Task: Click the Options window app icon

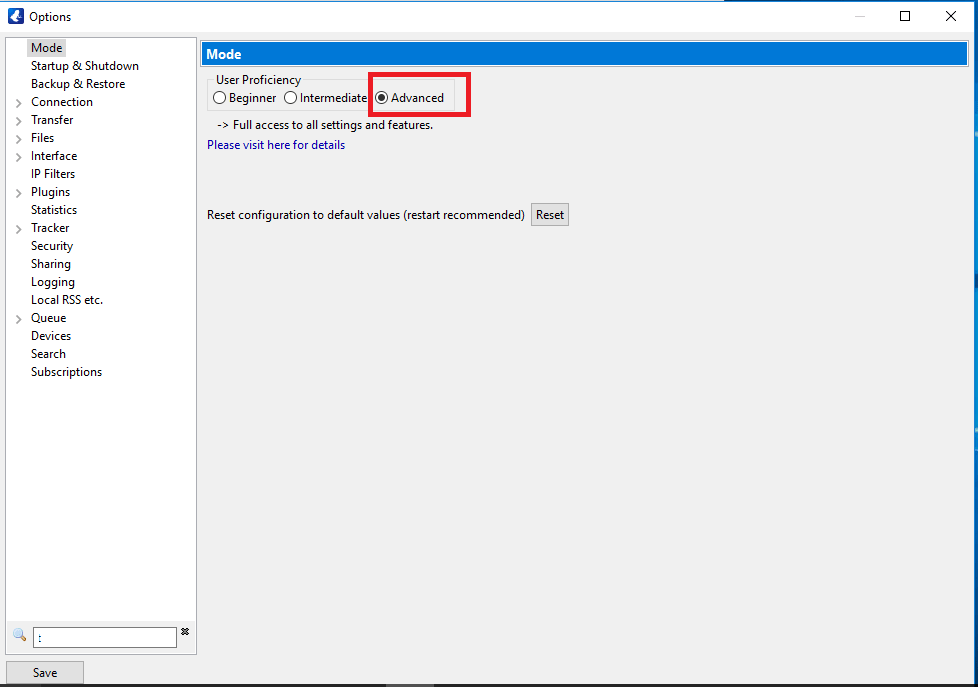Action: click(x=16, y=16)
